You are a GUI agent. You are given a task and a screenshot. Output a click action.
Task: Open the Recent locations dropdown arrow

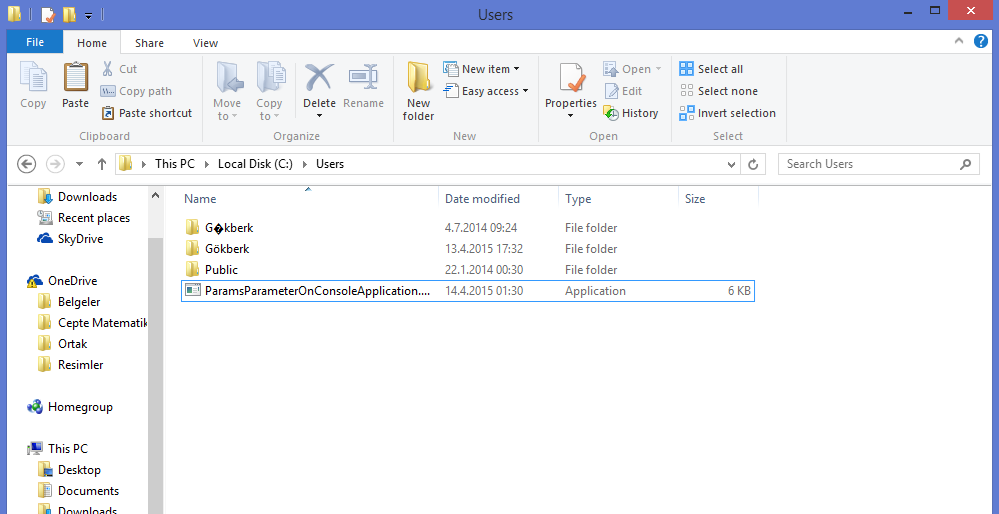click(79, 164)
